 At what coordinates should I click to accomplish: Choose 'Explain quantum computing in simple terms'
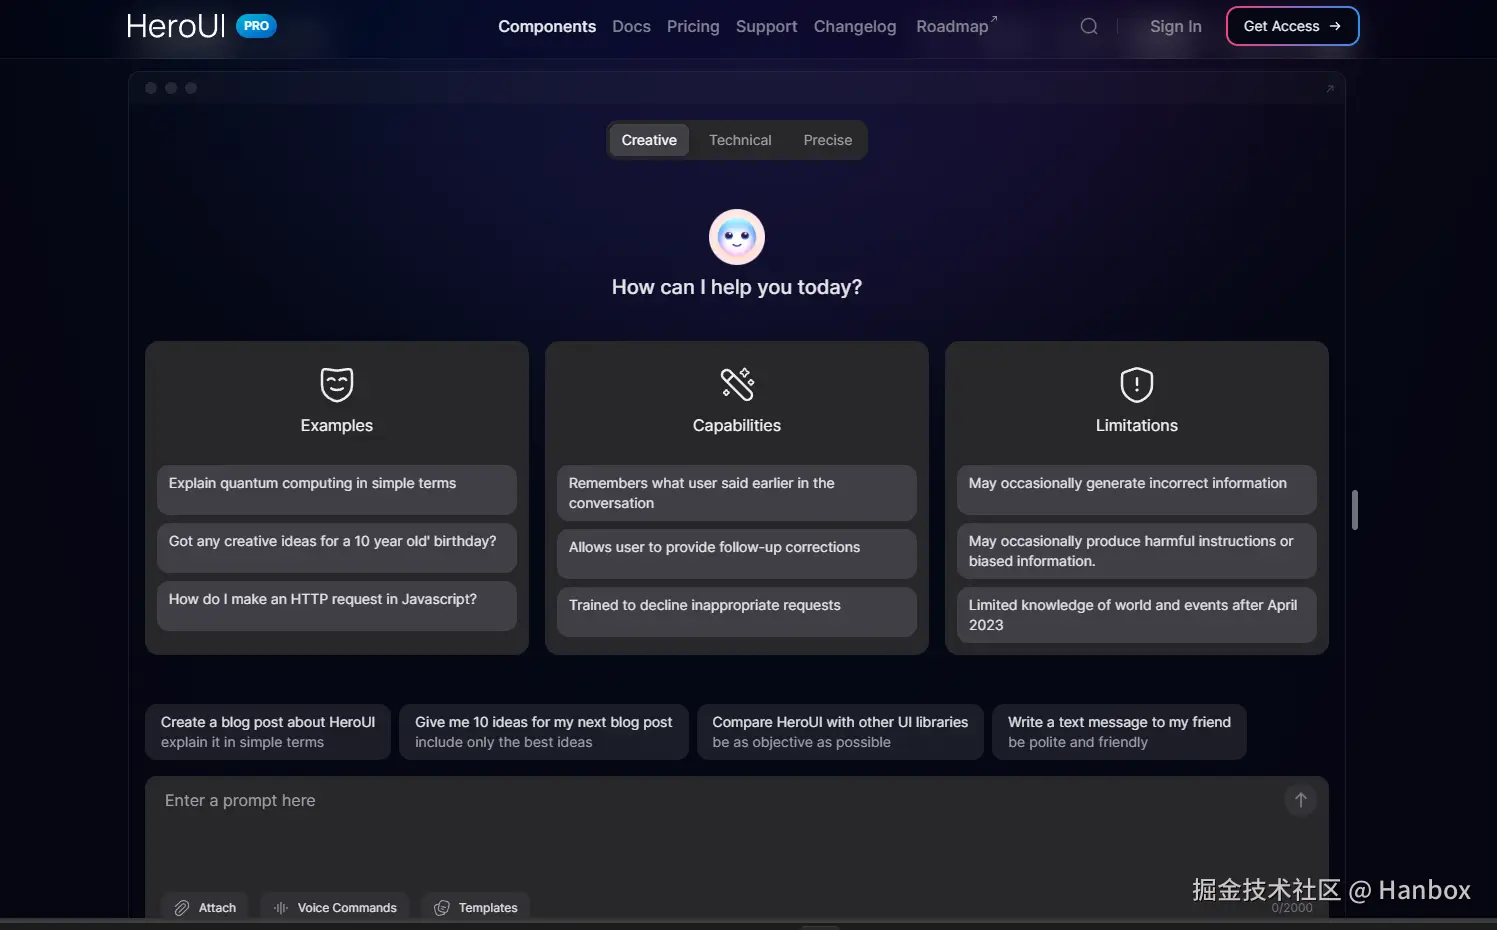click(337, 490)
